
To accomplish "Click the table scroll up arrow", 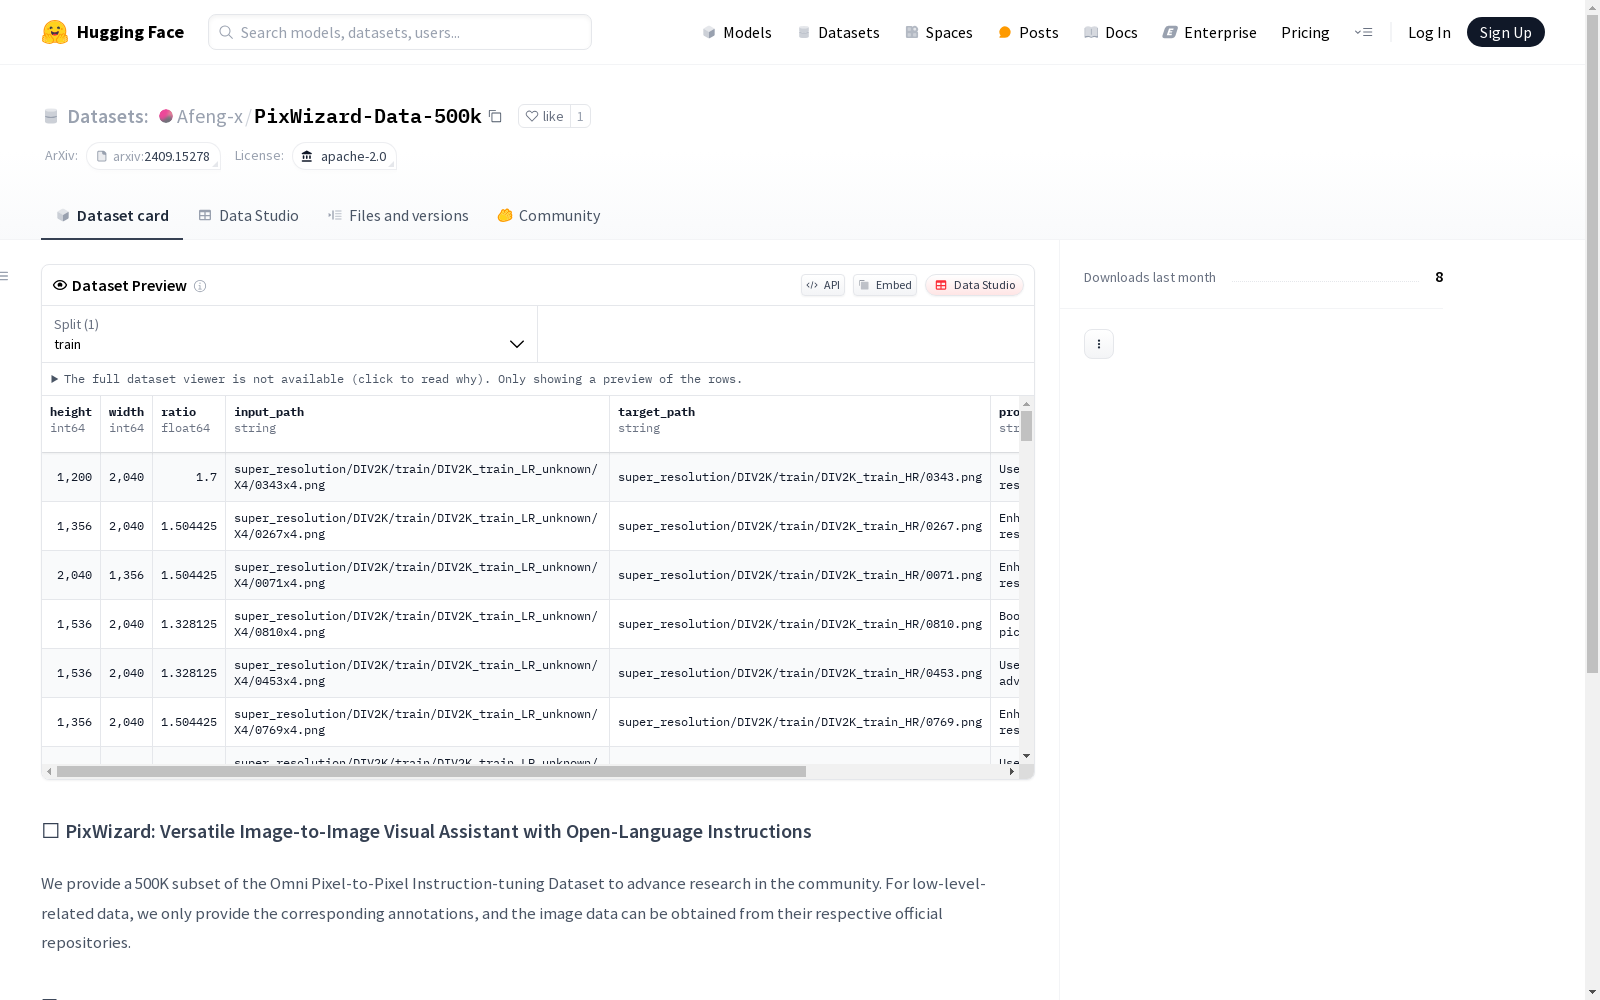I will point(1027,404).
